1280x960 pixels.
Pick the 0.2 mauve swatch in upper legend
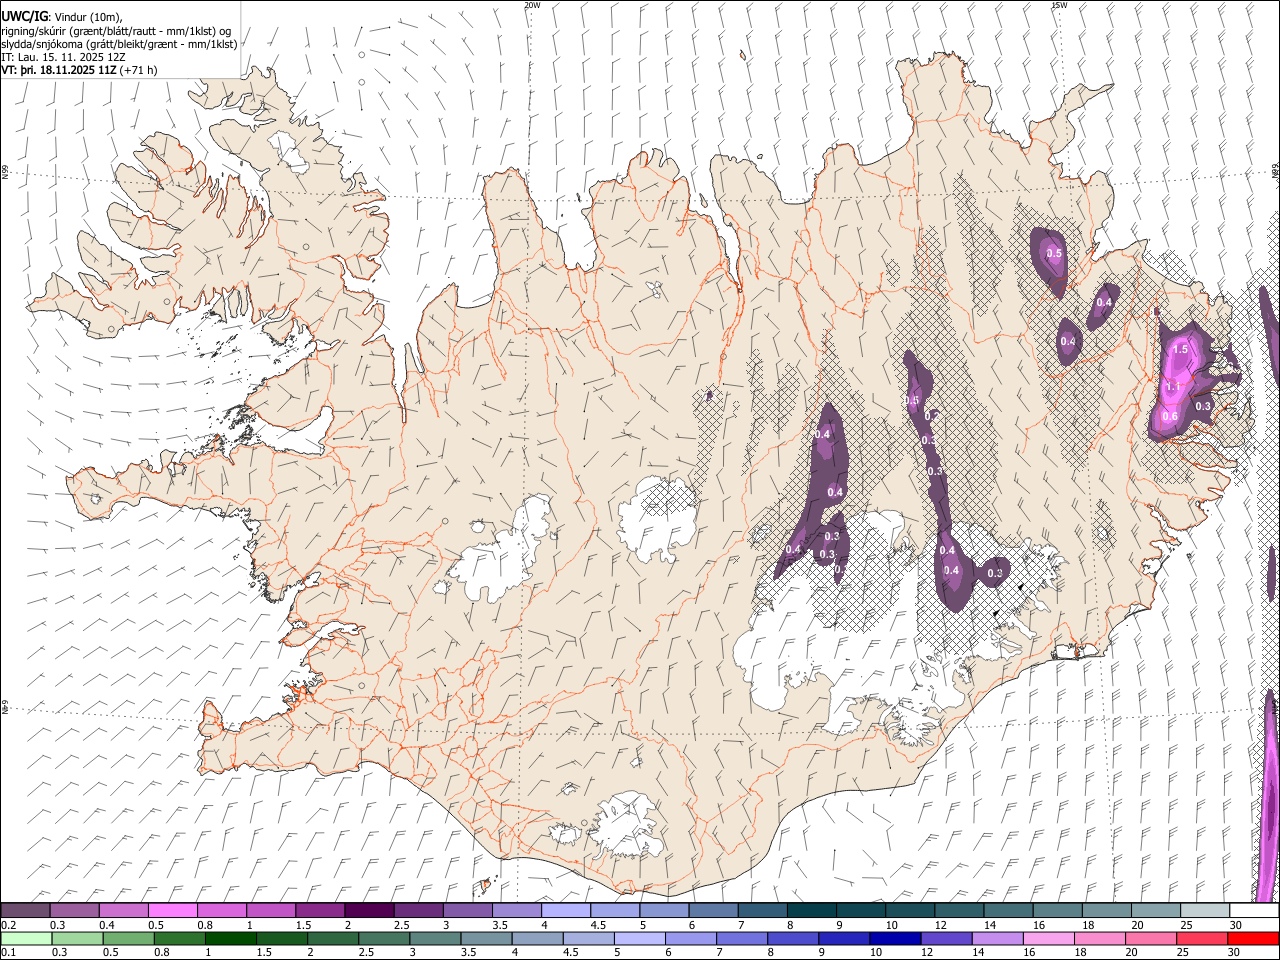26,910
